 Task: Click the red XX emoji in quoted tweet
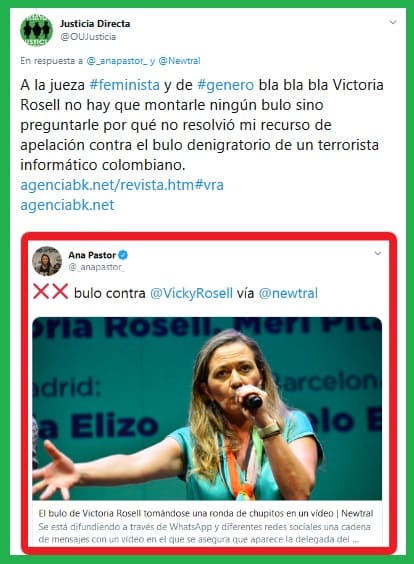(51, 292)
